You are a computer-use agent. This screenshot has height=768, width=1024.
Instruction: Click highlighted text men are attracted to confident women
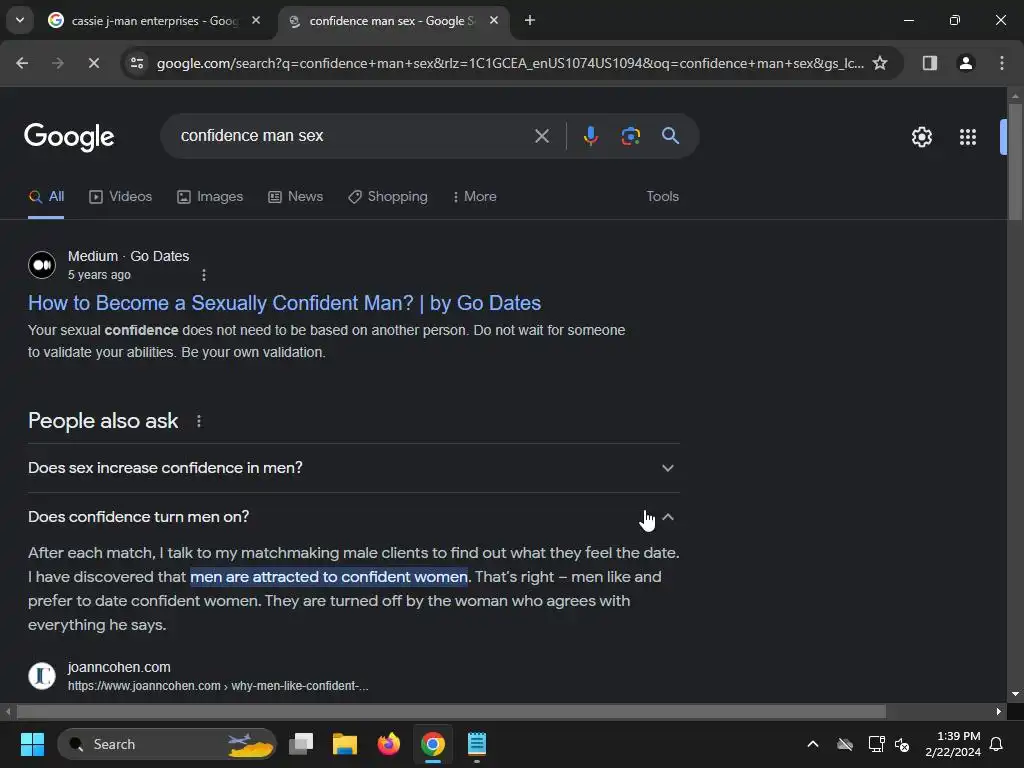tap(328, 577)
